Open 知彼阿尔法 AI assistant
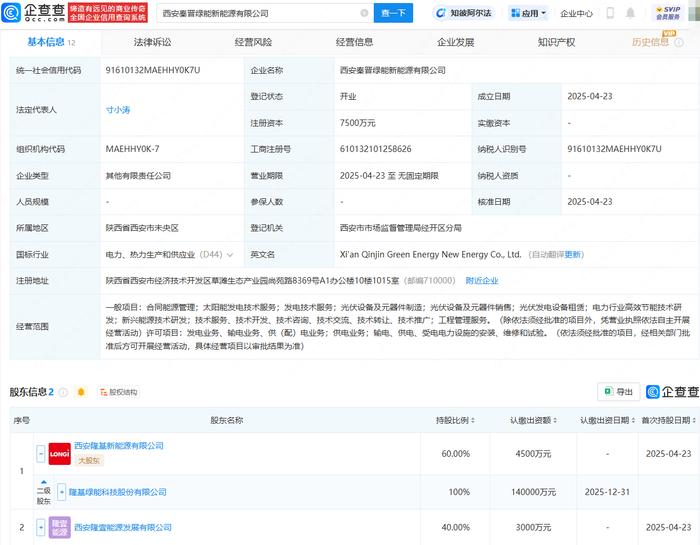The width and height of the screenshot is (700, 545). (x=464, y=13)
